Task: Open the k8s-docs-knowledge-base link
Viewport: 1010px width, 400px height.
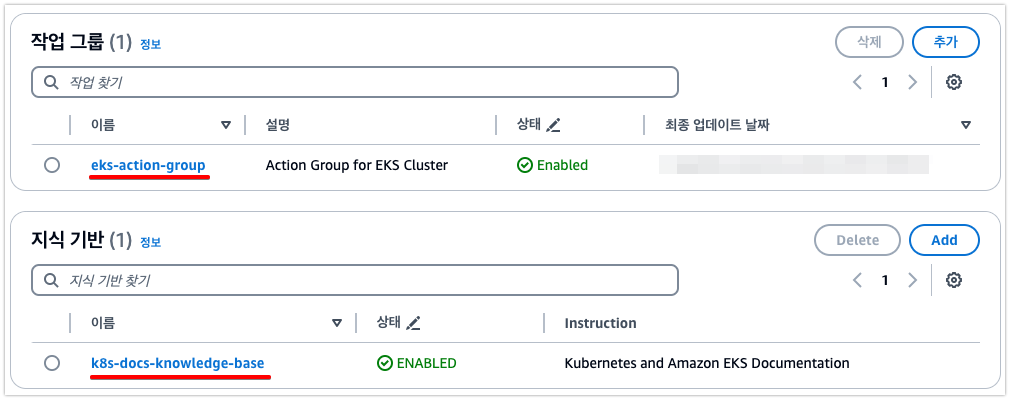Action: pos(178,363)
